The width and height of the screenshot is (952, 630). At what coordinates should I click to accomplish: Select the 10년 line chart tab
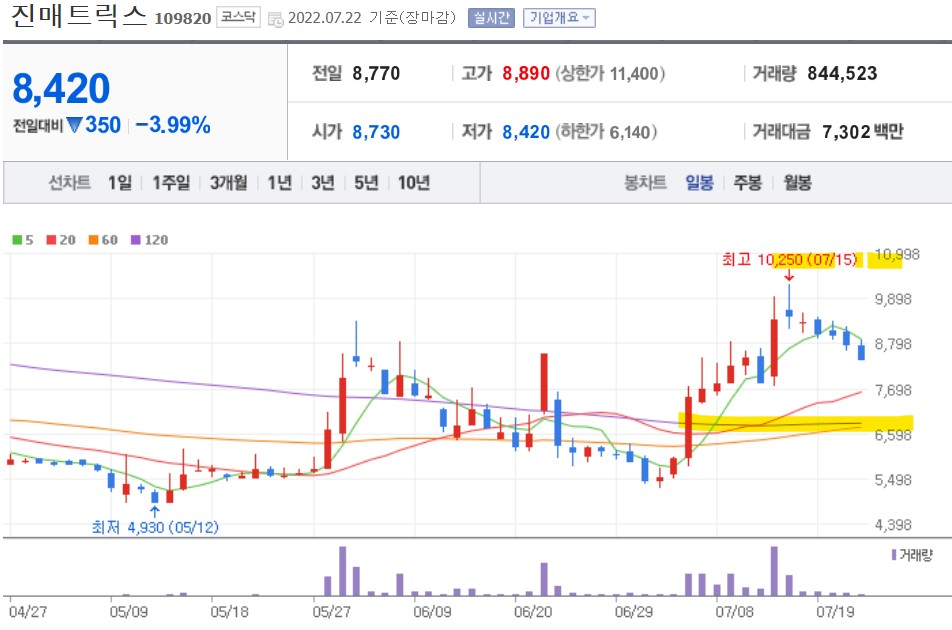pos(413,182)
